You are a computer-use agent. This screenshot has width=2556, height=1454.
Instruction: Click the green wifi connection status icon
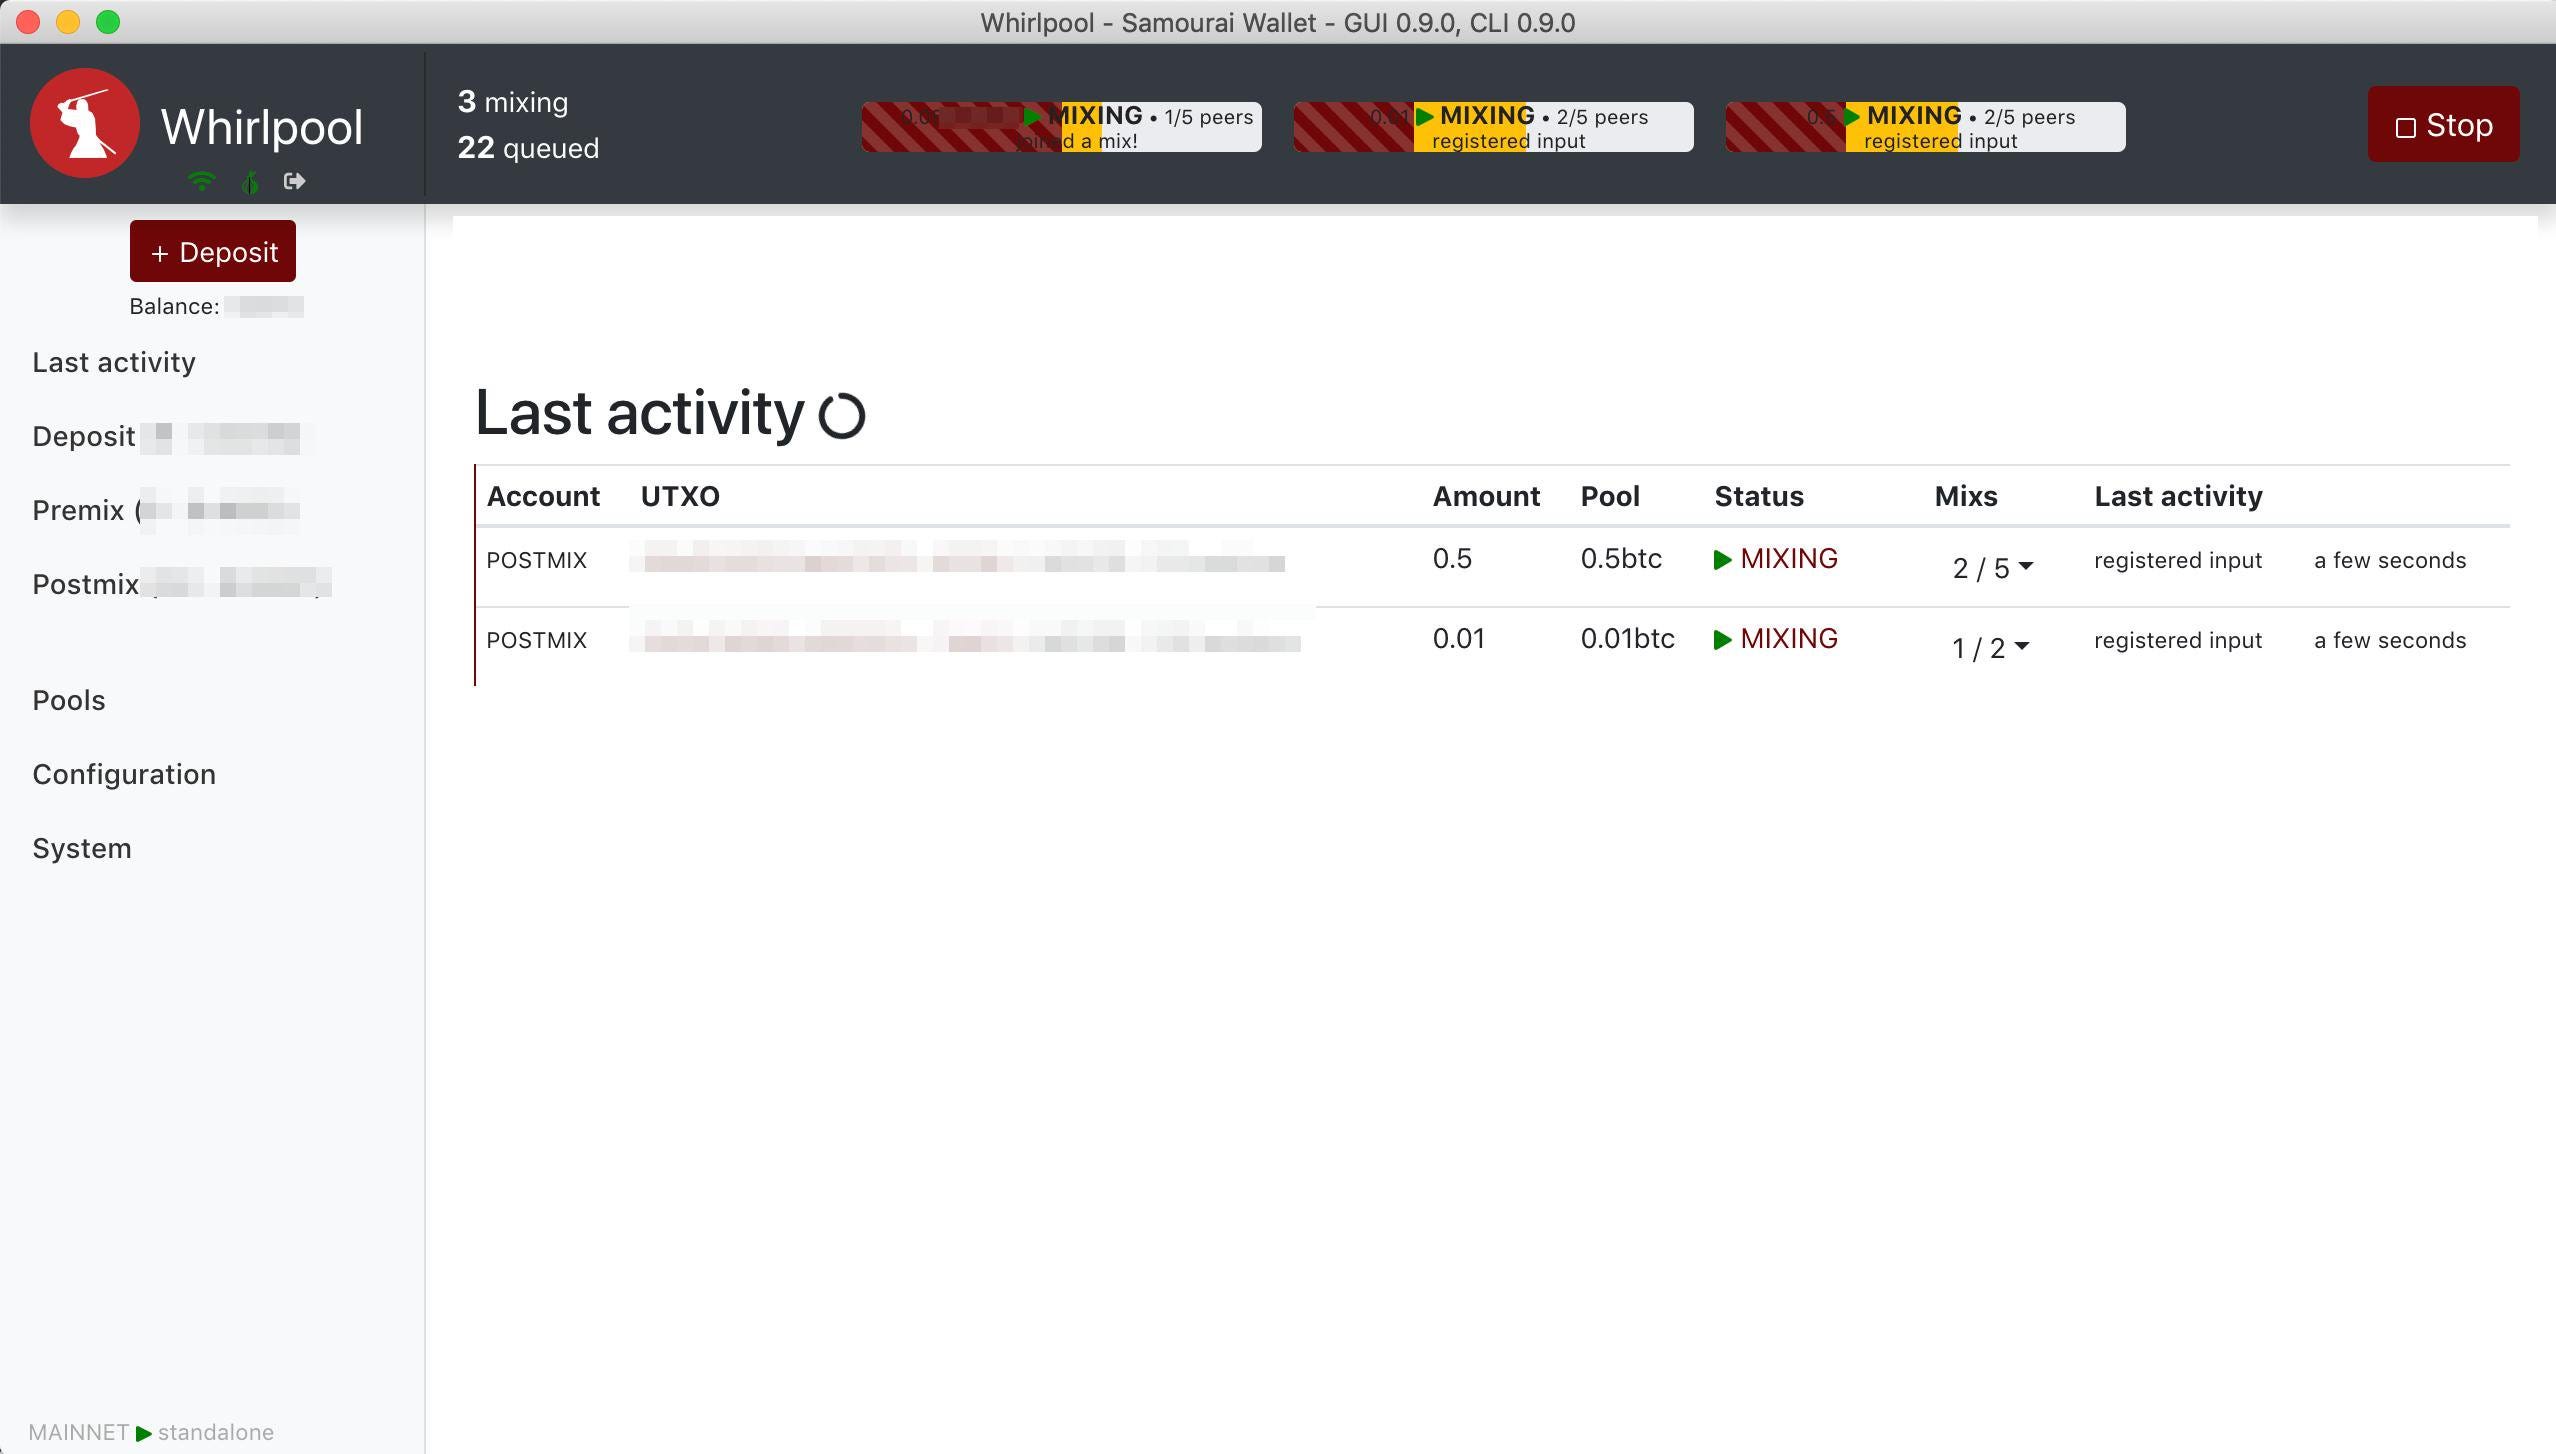201,181
